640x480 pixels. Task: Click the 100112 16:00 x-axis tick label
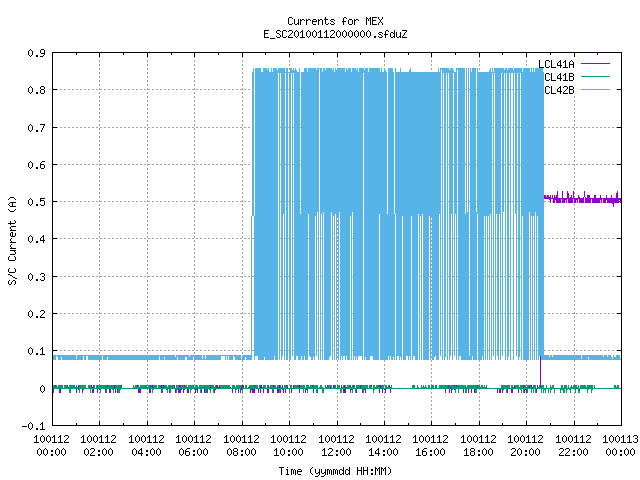pyautogui.click(x=431, y=446)
